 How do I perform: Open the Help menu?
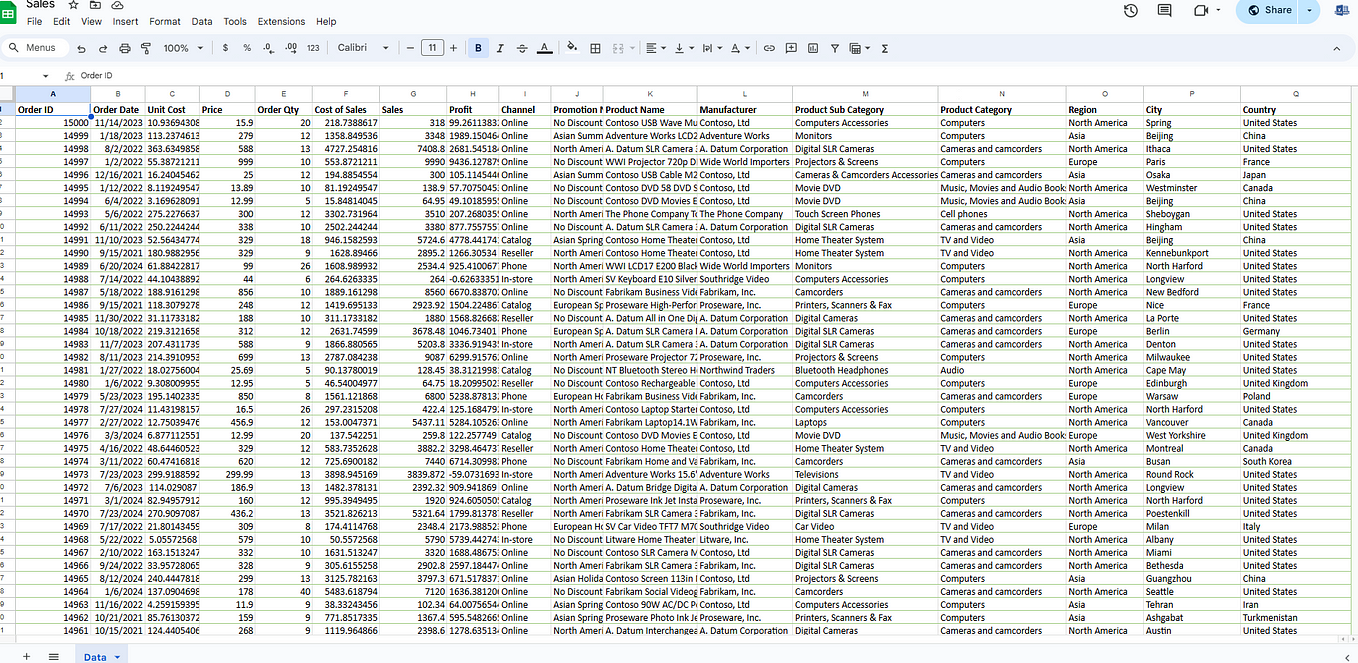click(326, 21)
